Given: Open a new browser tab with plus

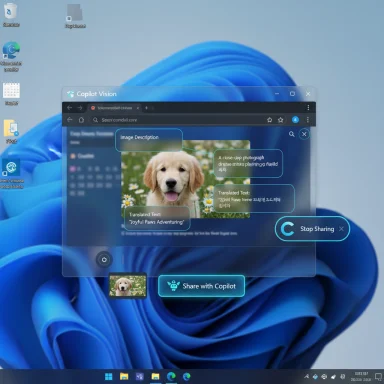Looking at the screenshot, I should point(146,108).
